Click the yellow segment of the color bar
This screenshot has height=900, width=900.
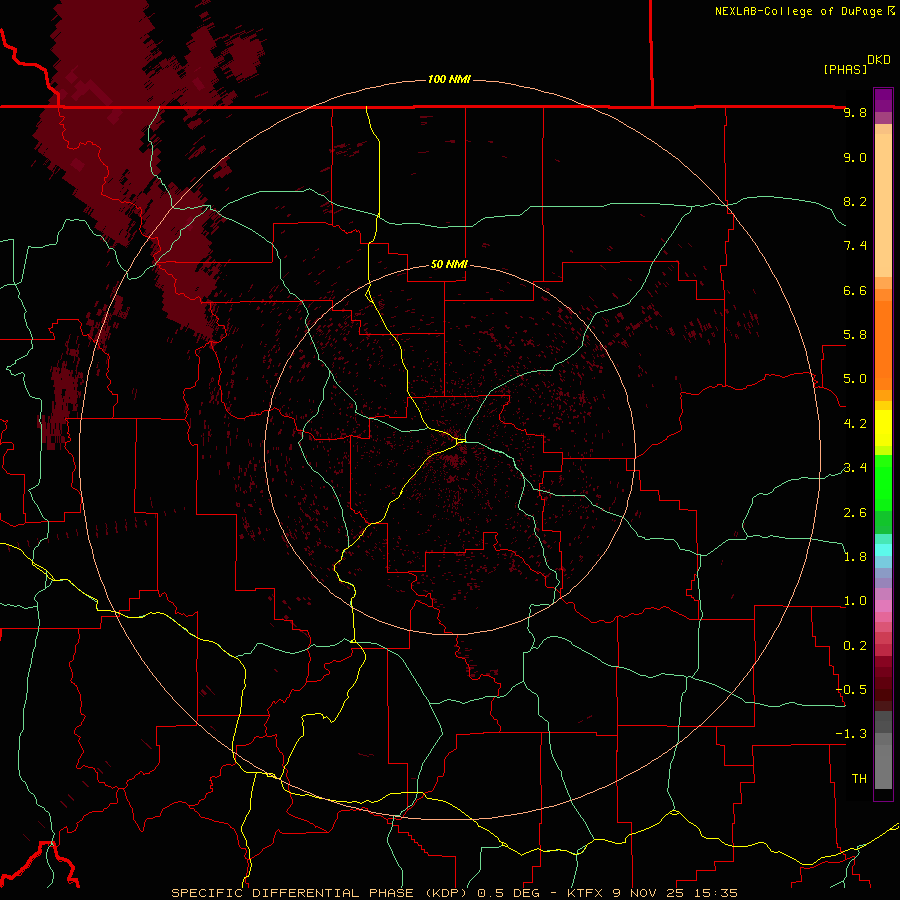pyautogui.click(x=883, y=428)
